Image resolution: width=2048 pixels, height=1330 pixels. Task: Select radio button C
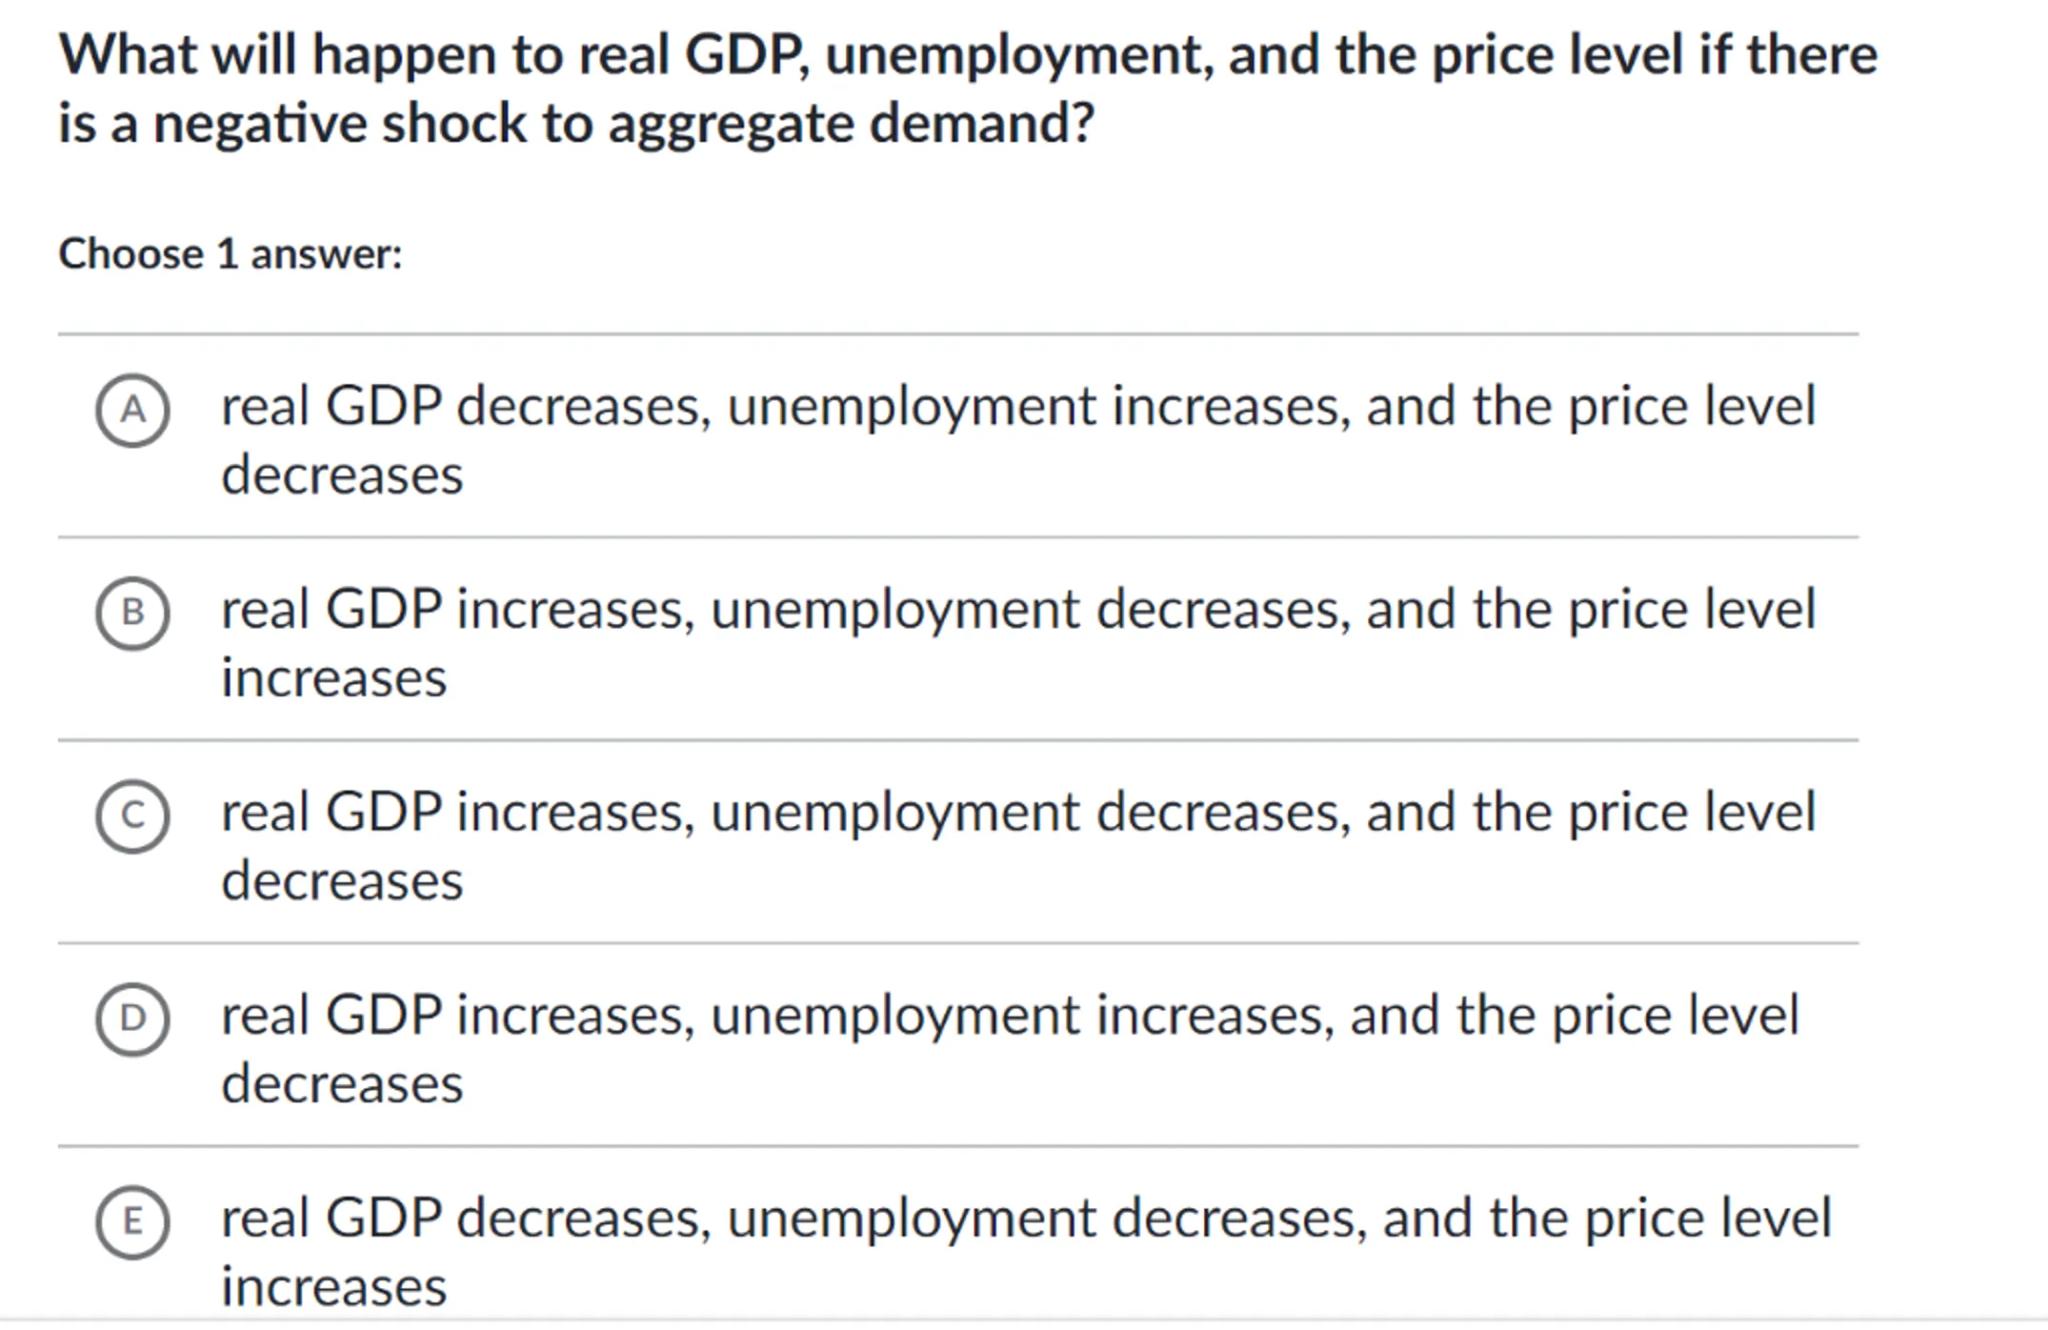coord(133,816)
